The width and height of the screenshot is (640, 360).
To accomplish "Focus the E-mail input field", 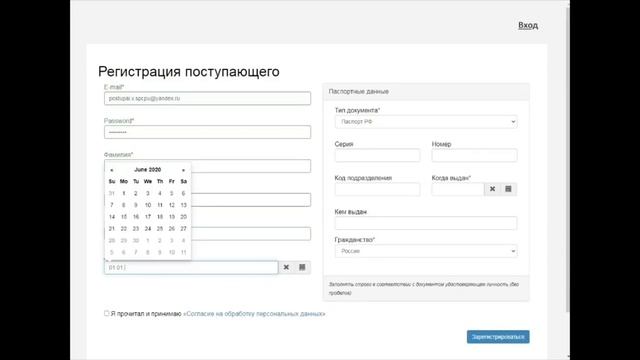I will coord(207,98).
